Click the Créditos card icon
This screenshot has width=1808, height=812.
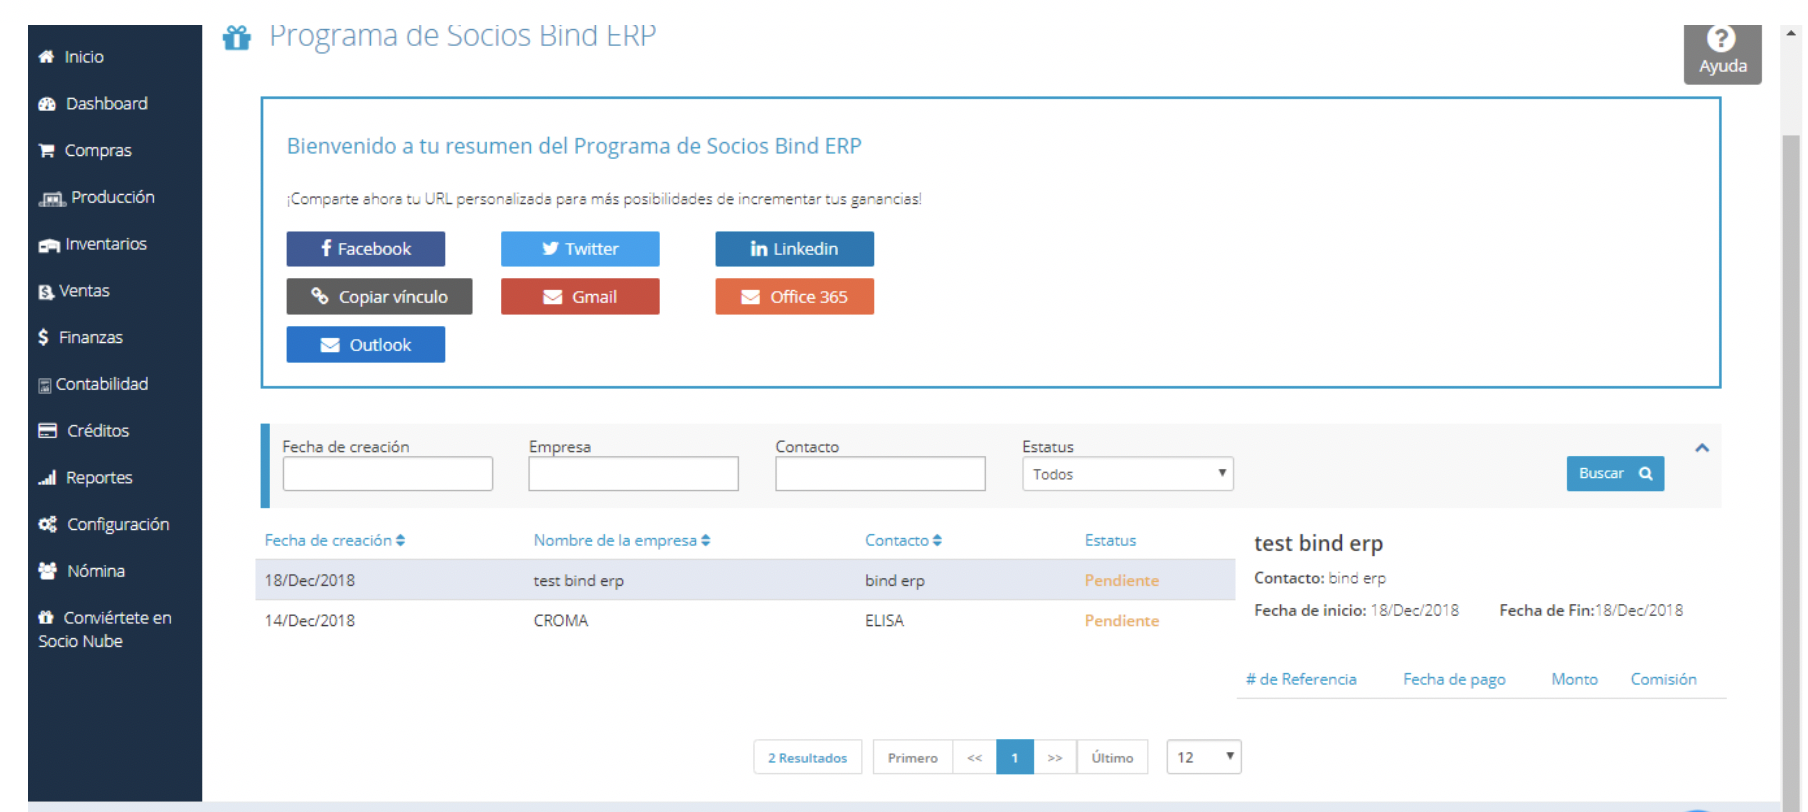[47, 431]
